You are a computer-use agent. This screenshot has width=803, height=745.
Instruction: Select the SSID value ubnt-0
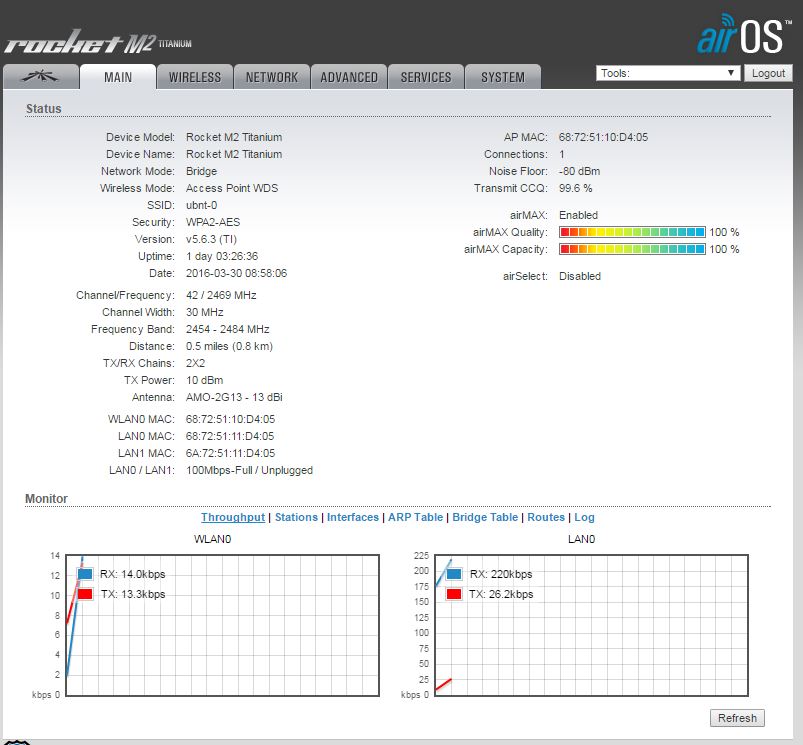click(201, 205)
